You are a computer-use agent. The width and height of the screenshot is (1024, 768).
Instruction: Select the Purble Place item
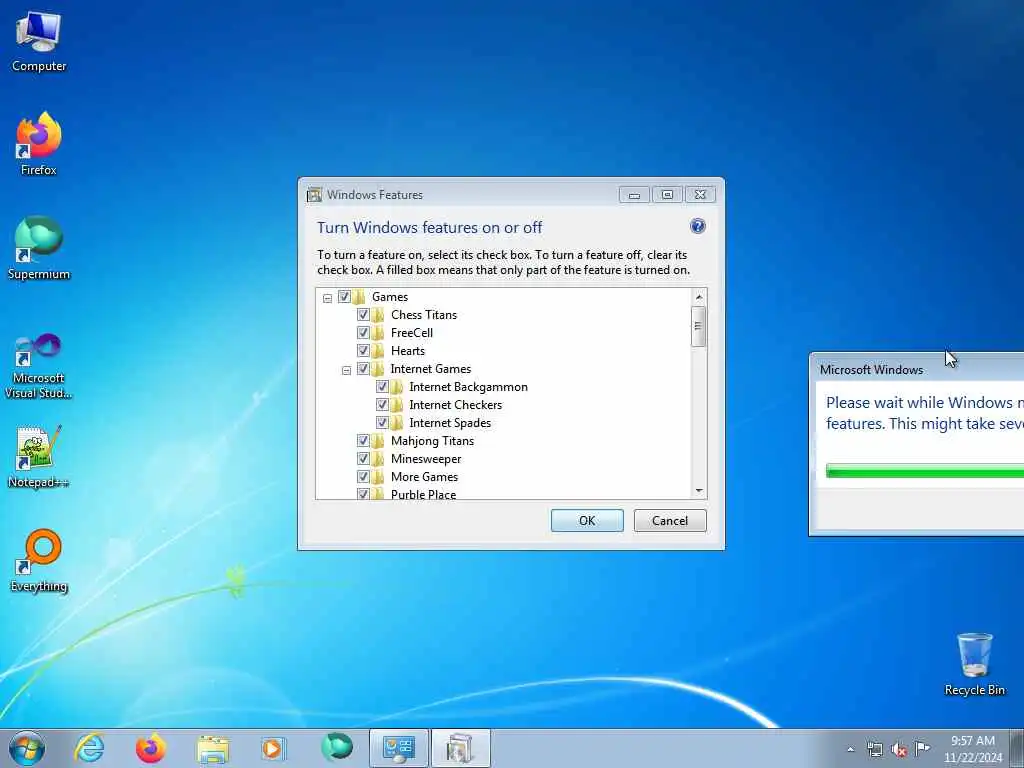pos(423,494)
